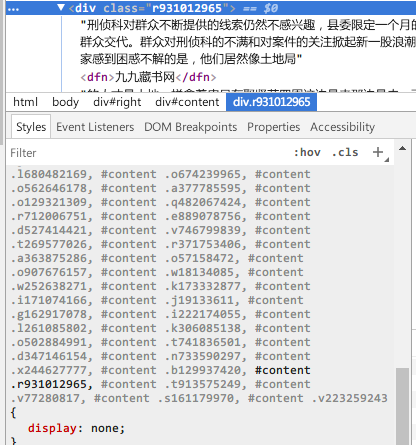Toggle the :hov element state button
The width and height of the screenshot is (416, 445).
[307, 152]
